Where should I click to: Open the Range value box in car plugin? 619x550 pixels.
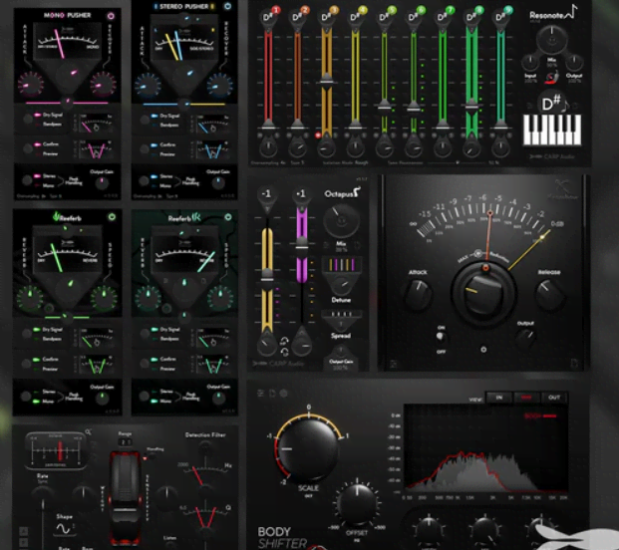pyautogui.click(x=125, y=442)
